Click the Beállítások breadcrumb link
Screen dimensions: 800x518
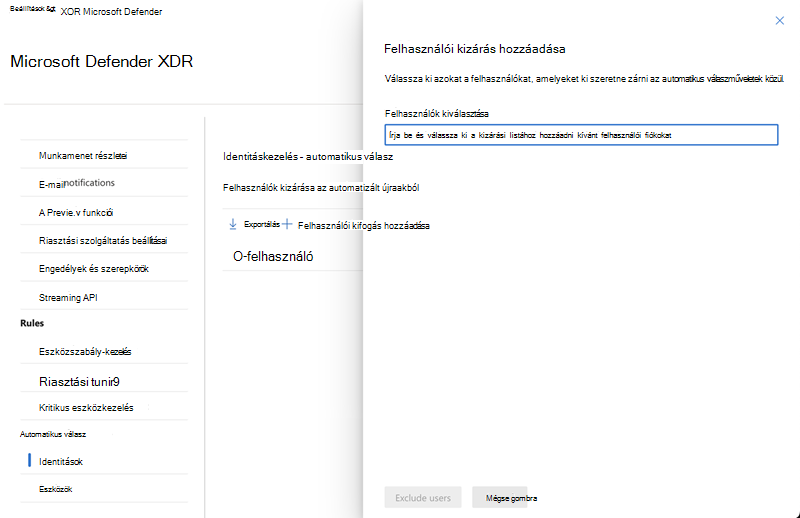(x=33, y=9)
